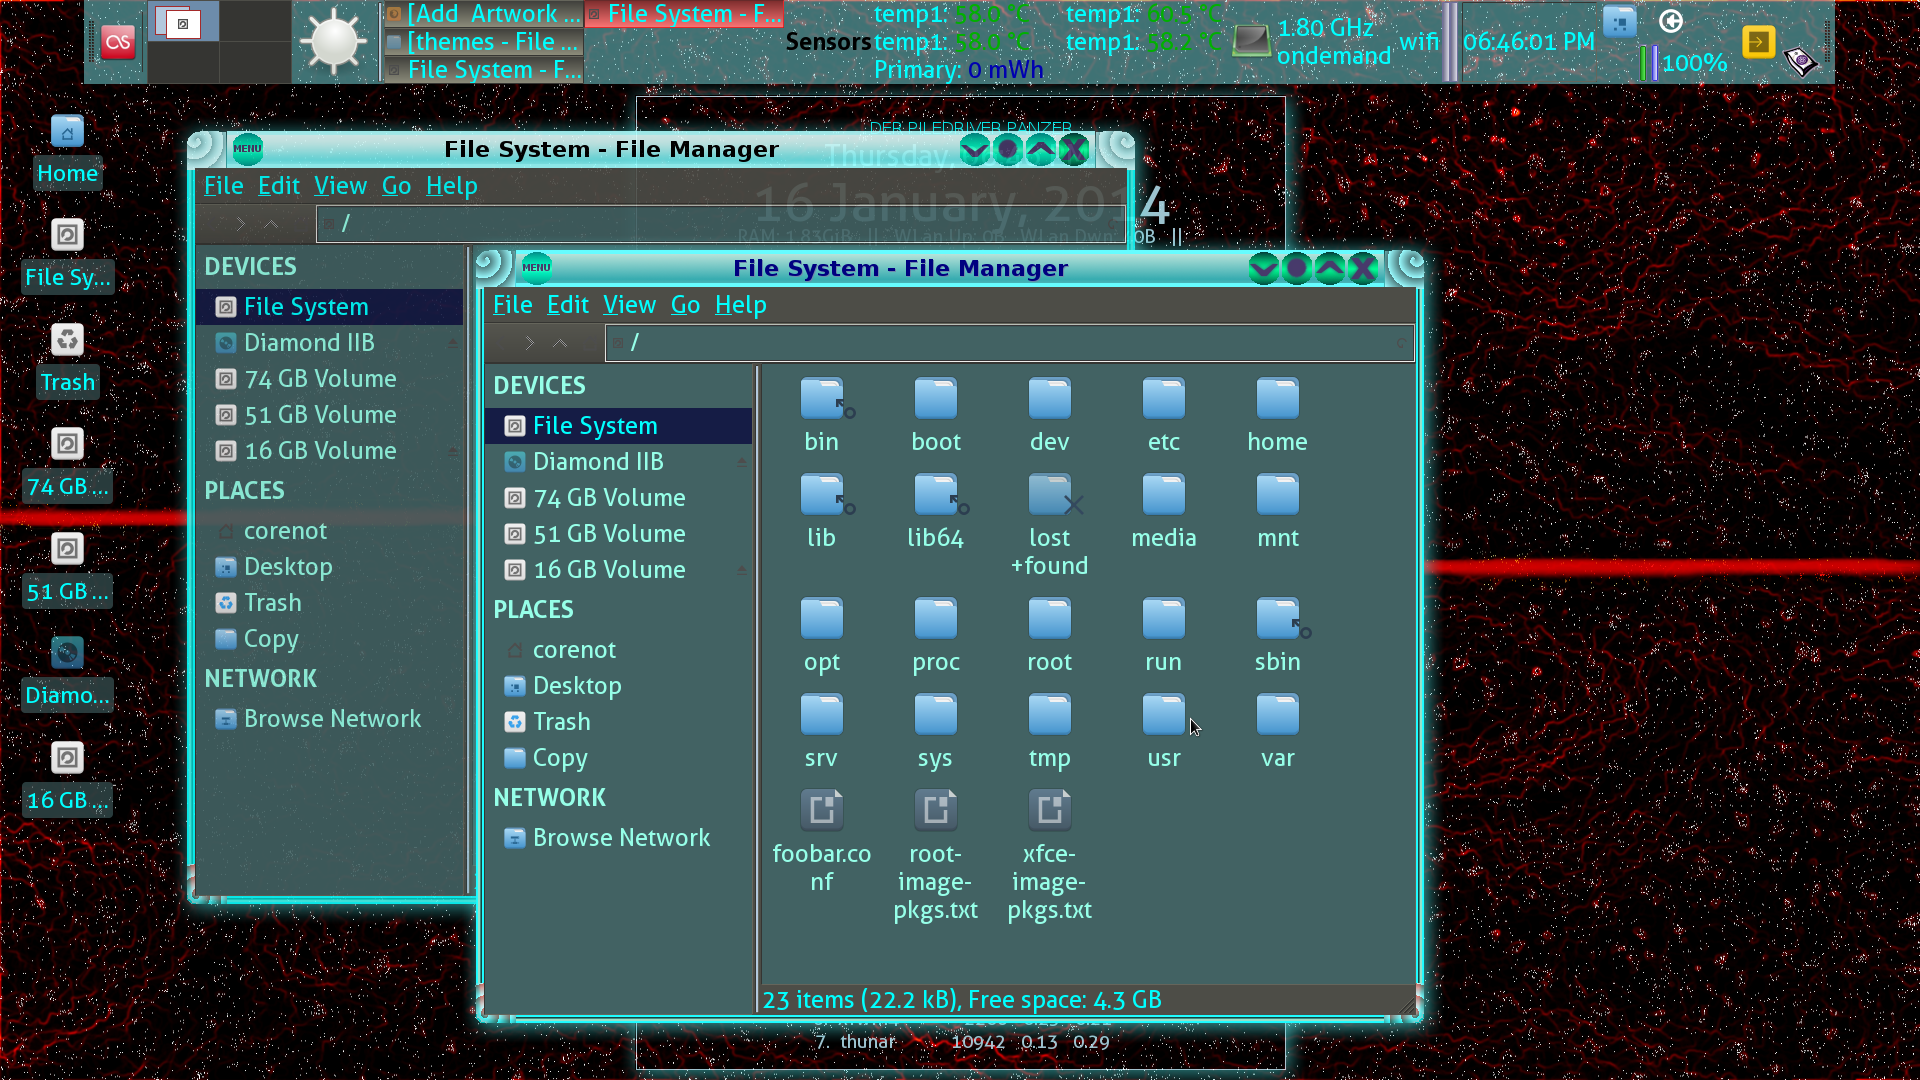Viewport: 1920px width, 1080px height.
Task: Select 16 GB Volume in front sidebar
Action: [618, 570]
